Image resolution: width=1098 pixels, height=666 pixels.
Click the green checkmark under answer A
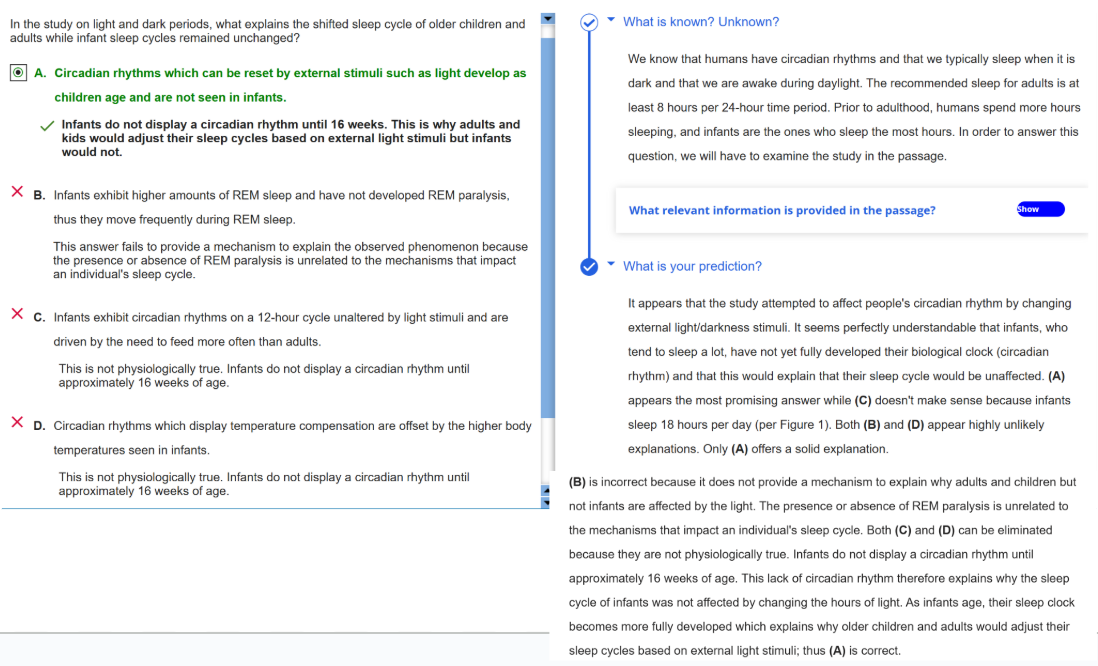coord(46,126)
